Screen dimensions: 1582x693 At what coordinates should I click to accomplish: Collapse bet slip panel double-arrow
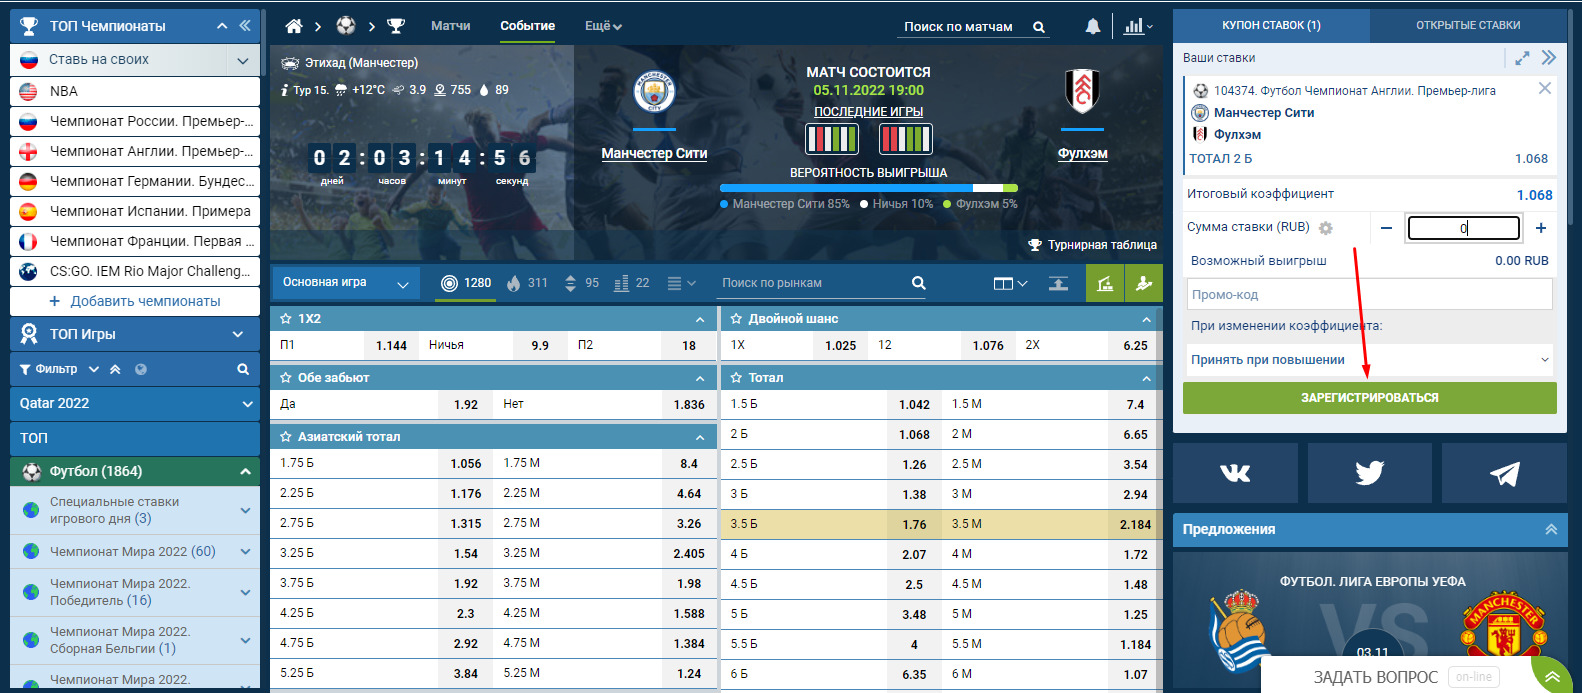[x=1549, y=58]
